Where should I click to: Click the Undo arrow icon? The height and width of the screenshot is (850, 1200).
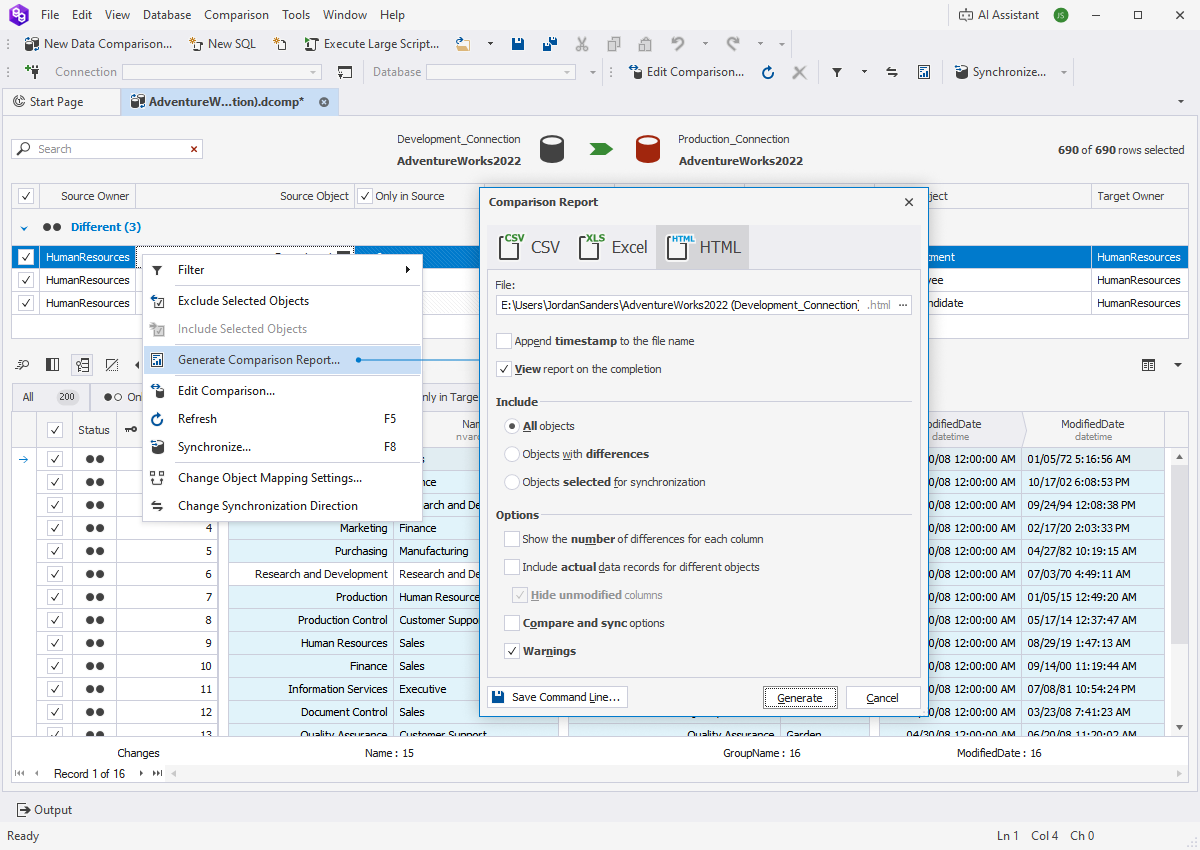(678, 44)
